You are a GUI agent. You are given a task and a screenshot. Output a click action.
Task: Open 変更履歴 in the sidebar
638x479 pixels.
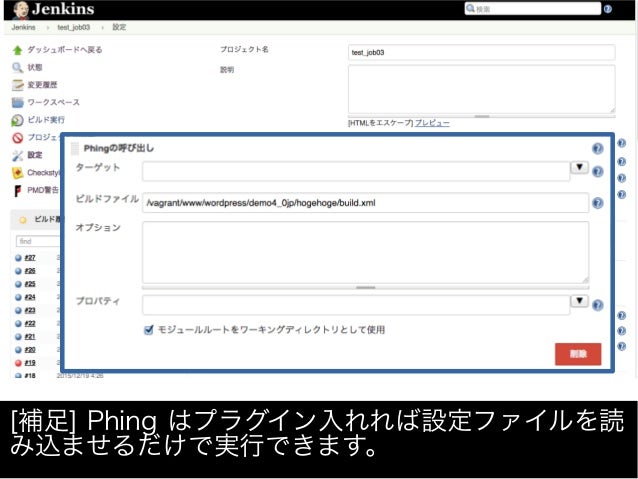click(x=42, y=85)
